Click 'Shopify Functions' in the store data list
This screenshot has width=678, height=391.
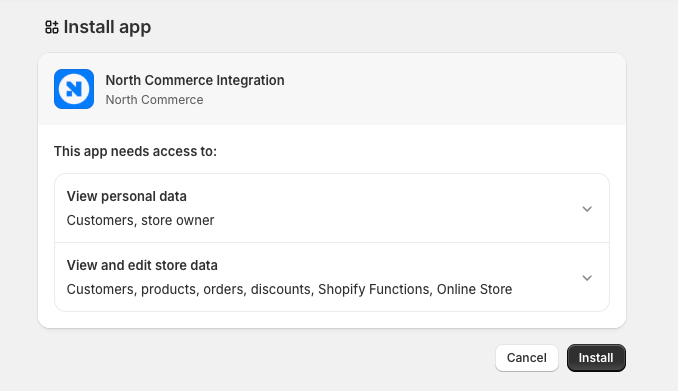(x=375, y=289)
